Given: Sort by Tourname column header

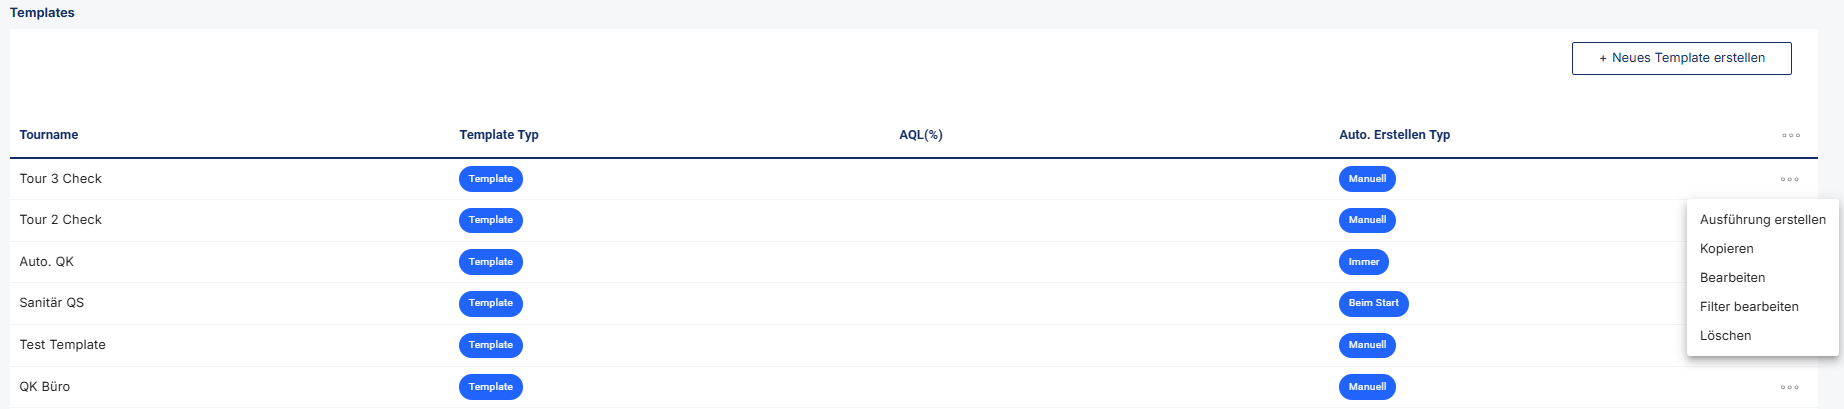Looking at the screenshot, I should 49,135.
